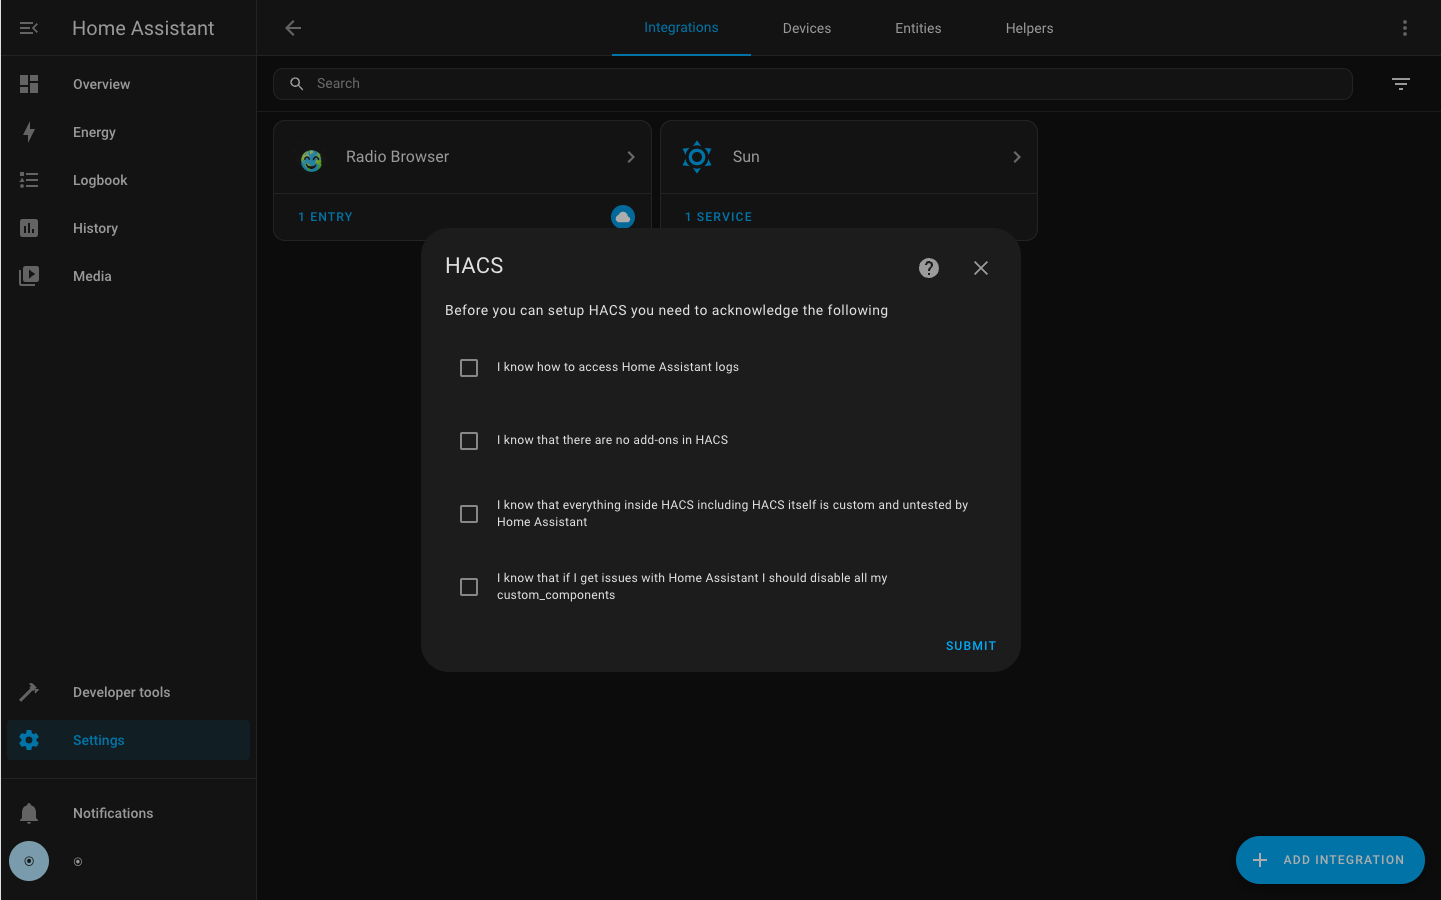Open the integrations filter icon
This screenshot has width=1441, height=900.
pos(1400,84)
